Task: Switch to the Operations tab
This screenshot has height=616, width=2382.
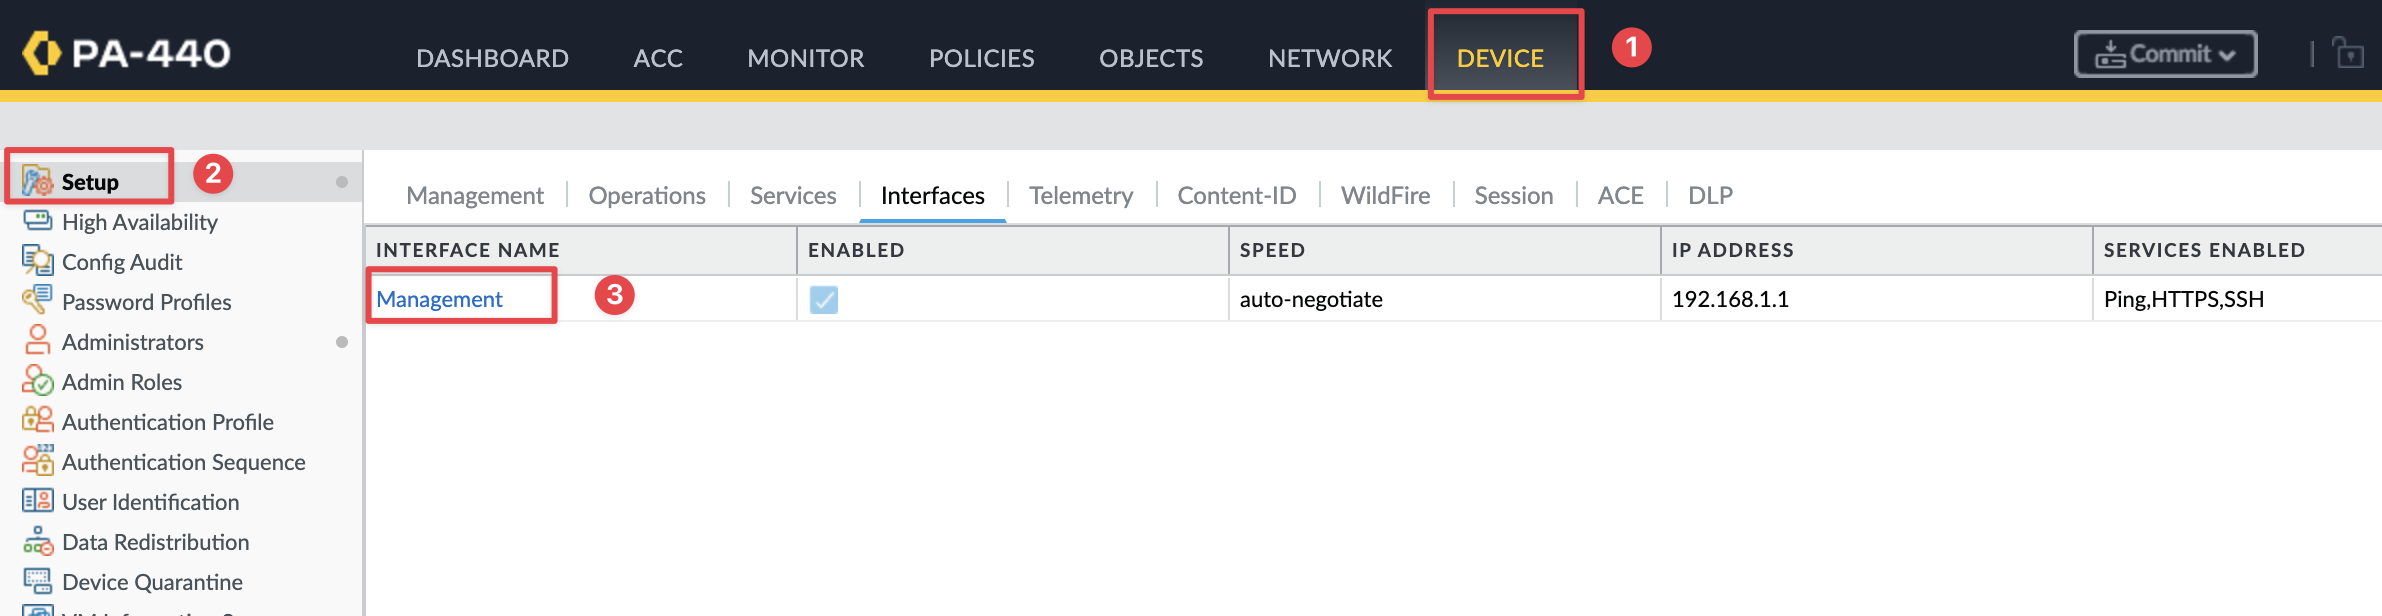Action: coord(647,195)
